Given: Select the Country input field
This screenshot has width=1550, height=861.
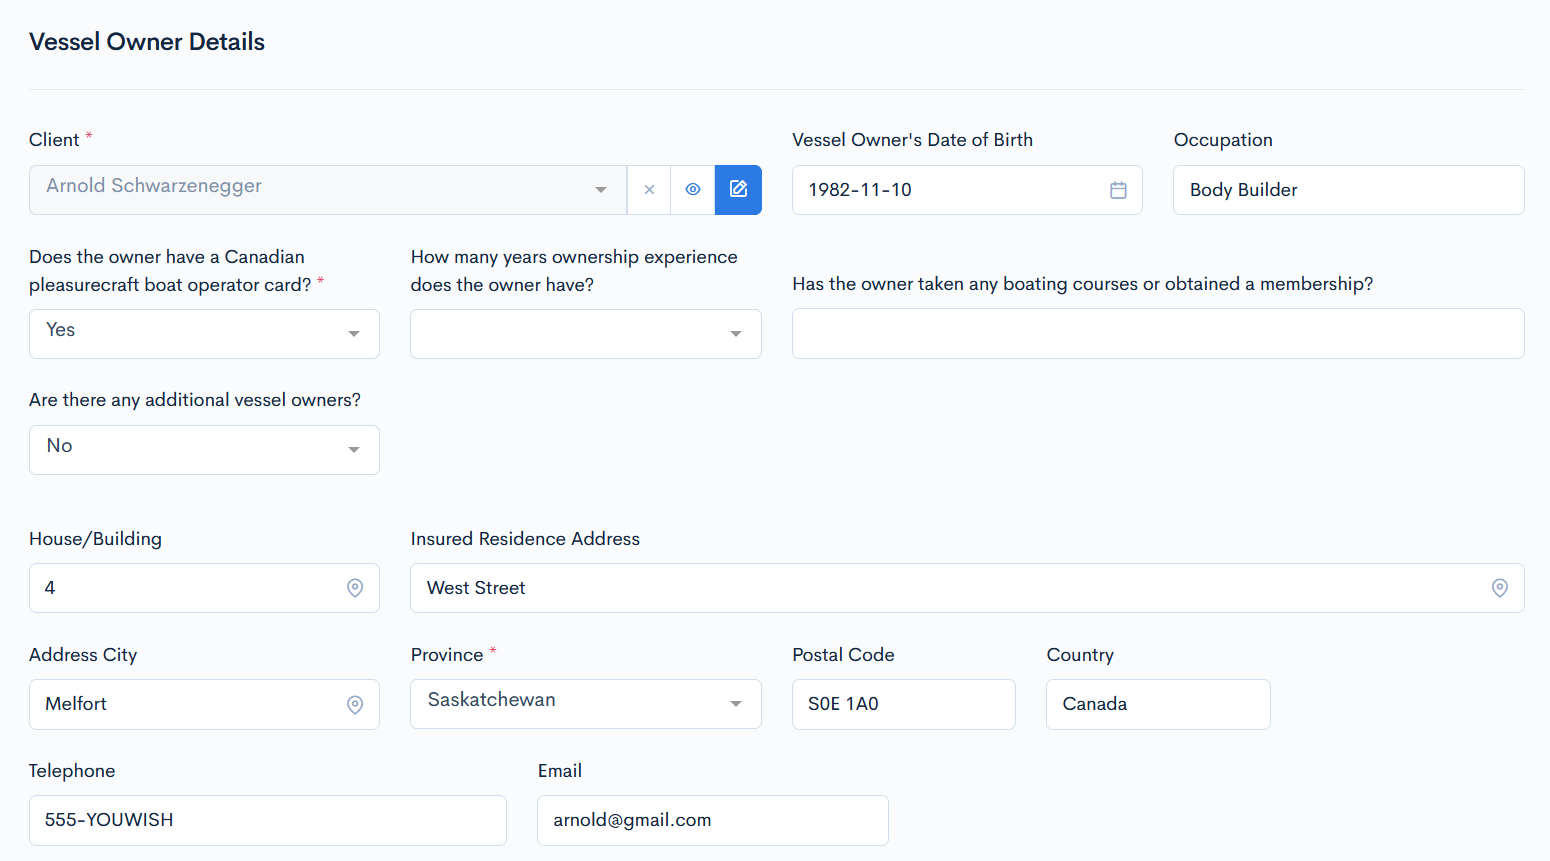Looking at the screenshot, I should 1157,704.
